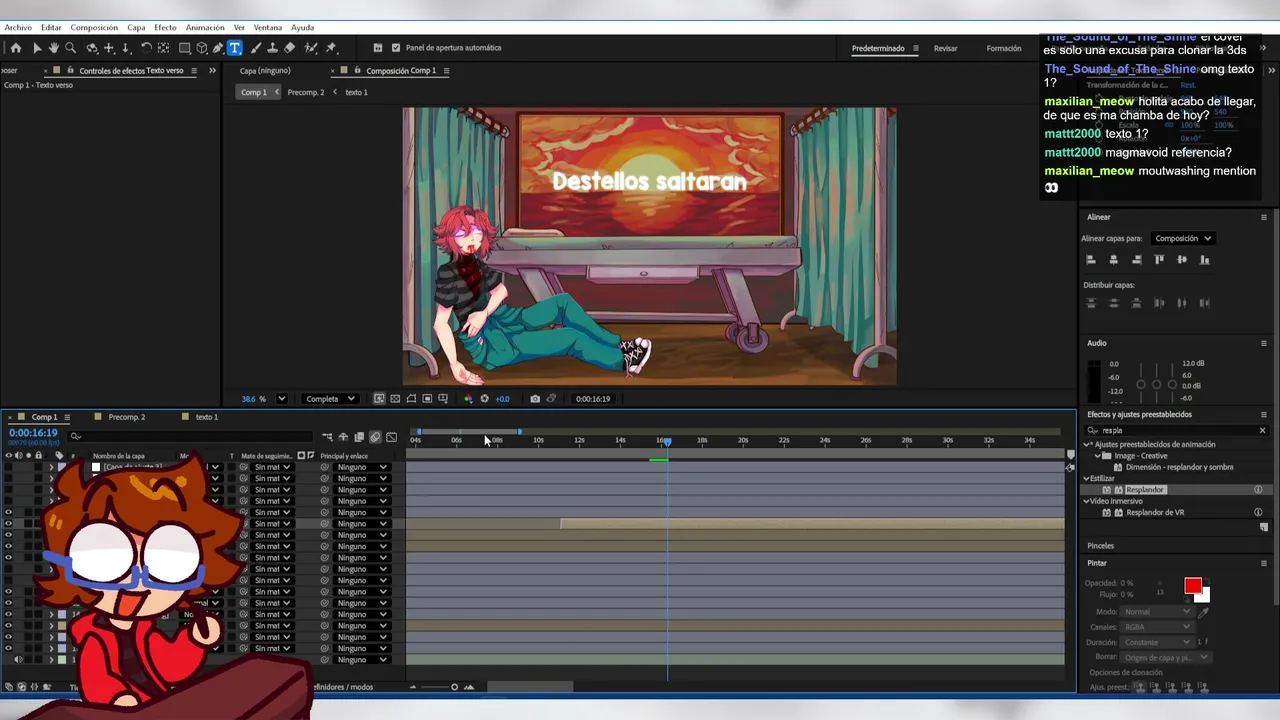Open Composición Comp 1 panel menu
Screen dimensions: 1280x720
click(x=446, y=71)
